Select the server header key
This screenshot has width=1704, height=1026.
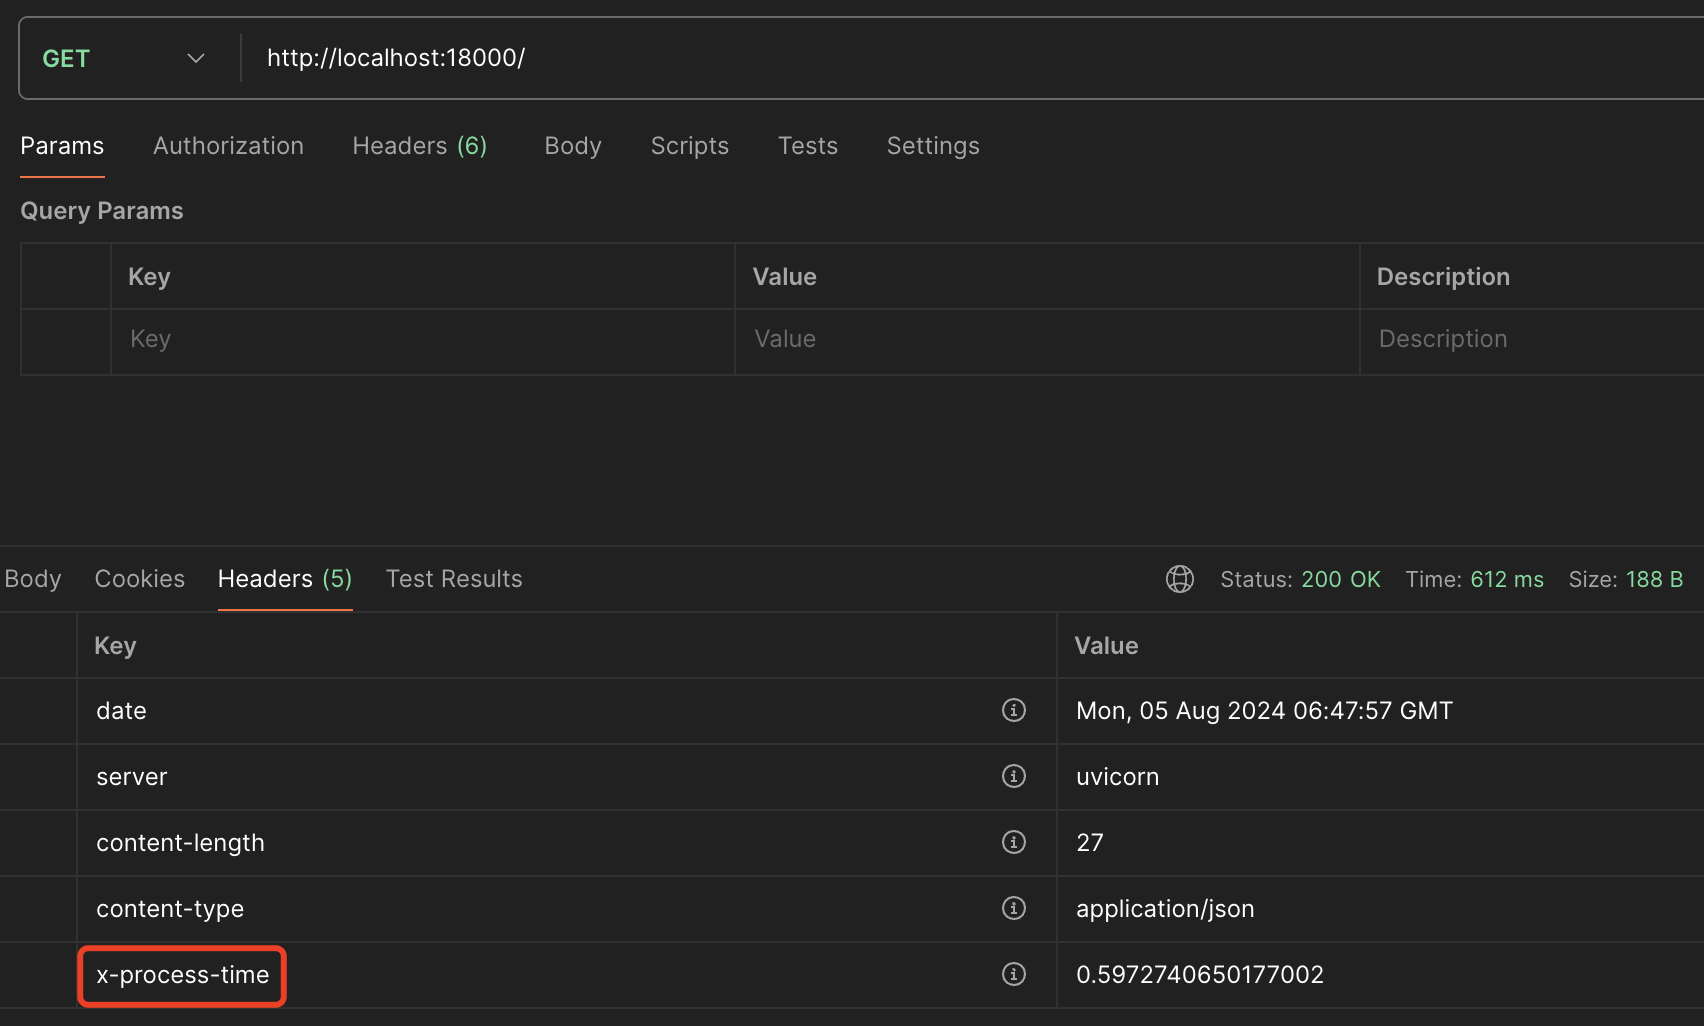[132, 777]
